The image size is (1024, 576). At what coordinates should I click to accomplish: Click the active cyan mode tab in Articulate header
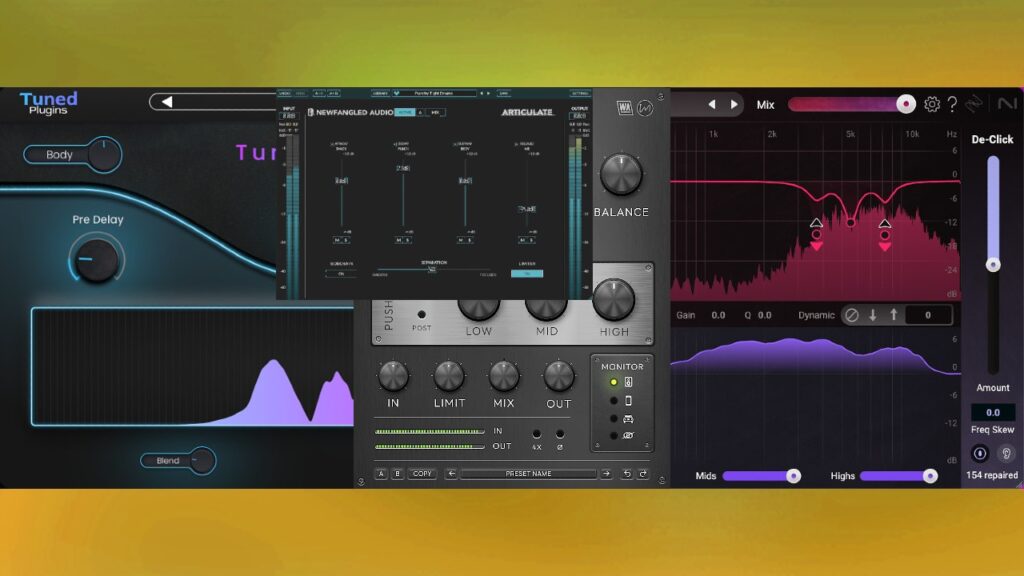click(405, 112)
